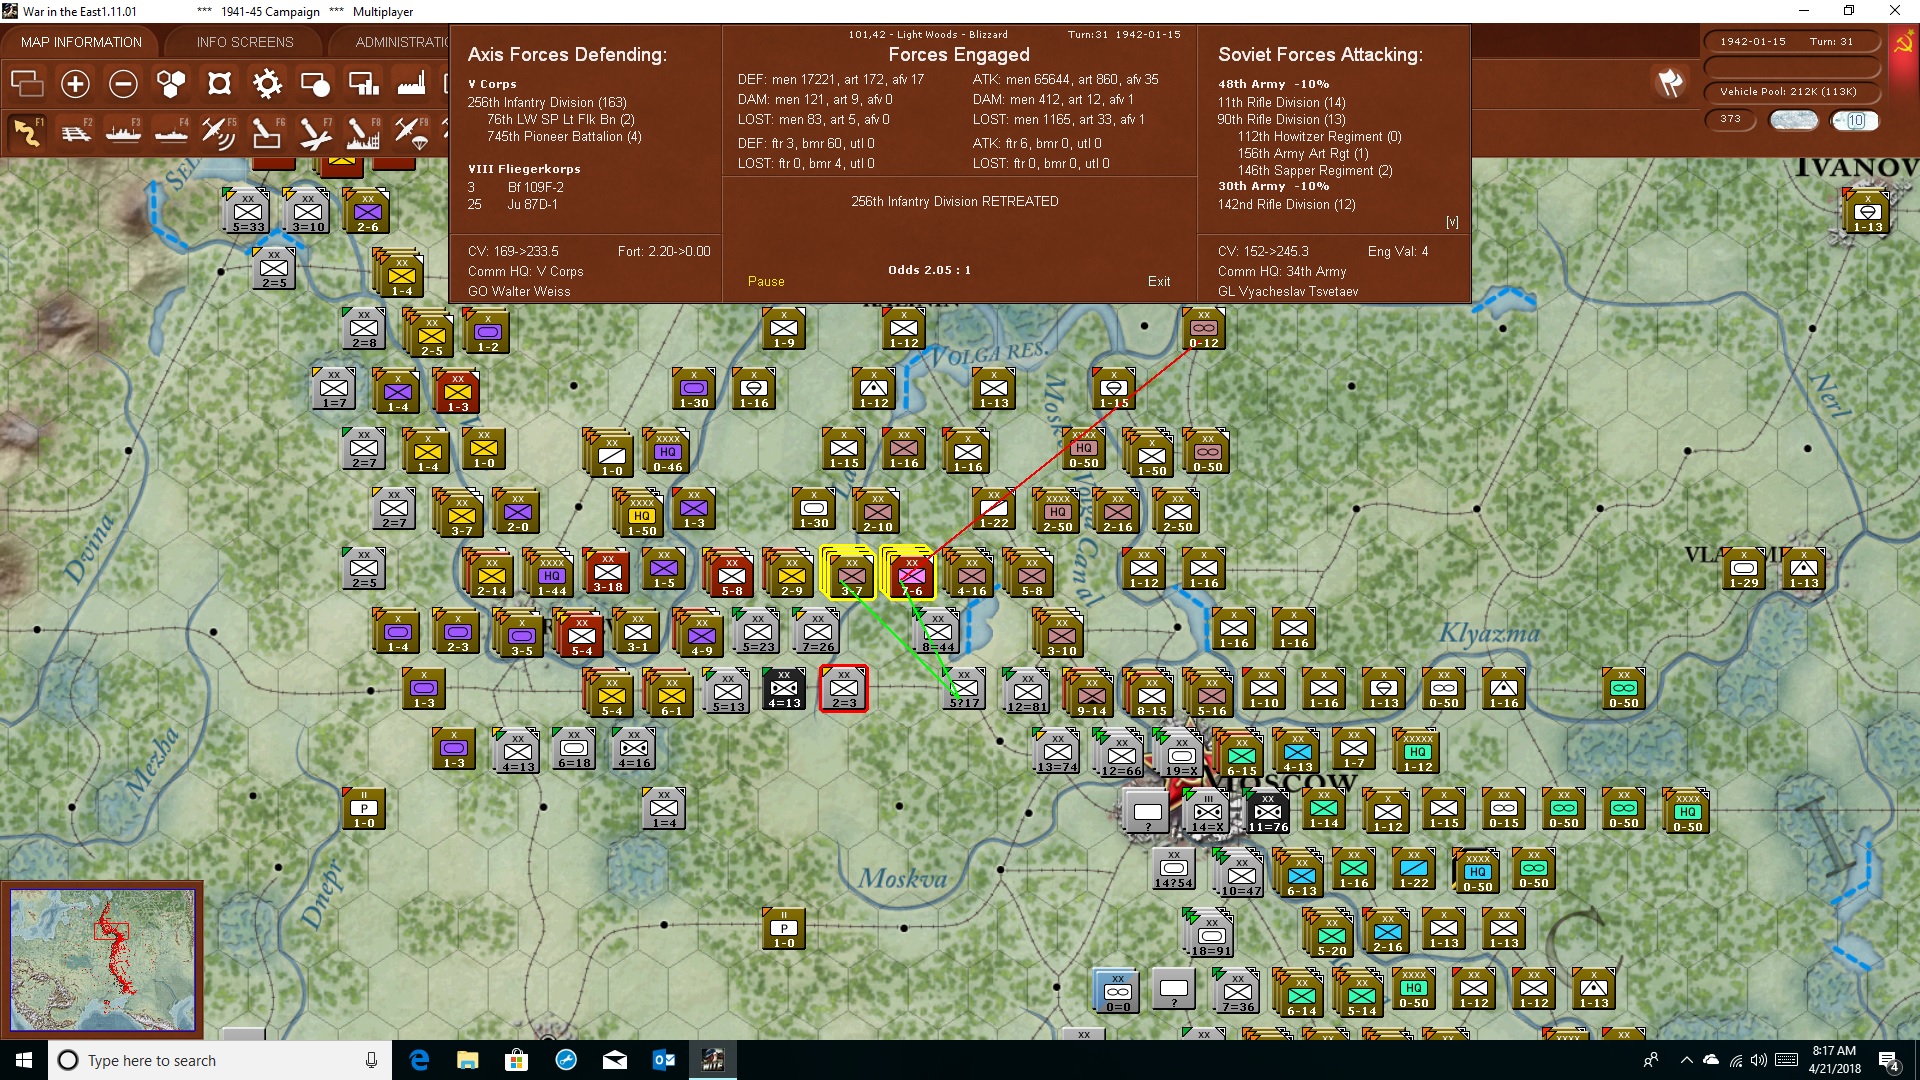The height and width of the screenshot is (1080, 1920).
Task: Zoom out with the minus circle icon
Action: [x=123, y=84]
